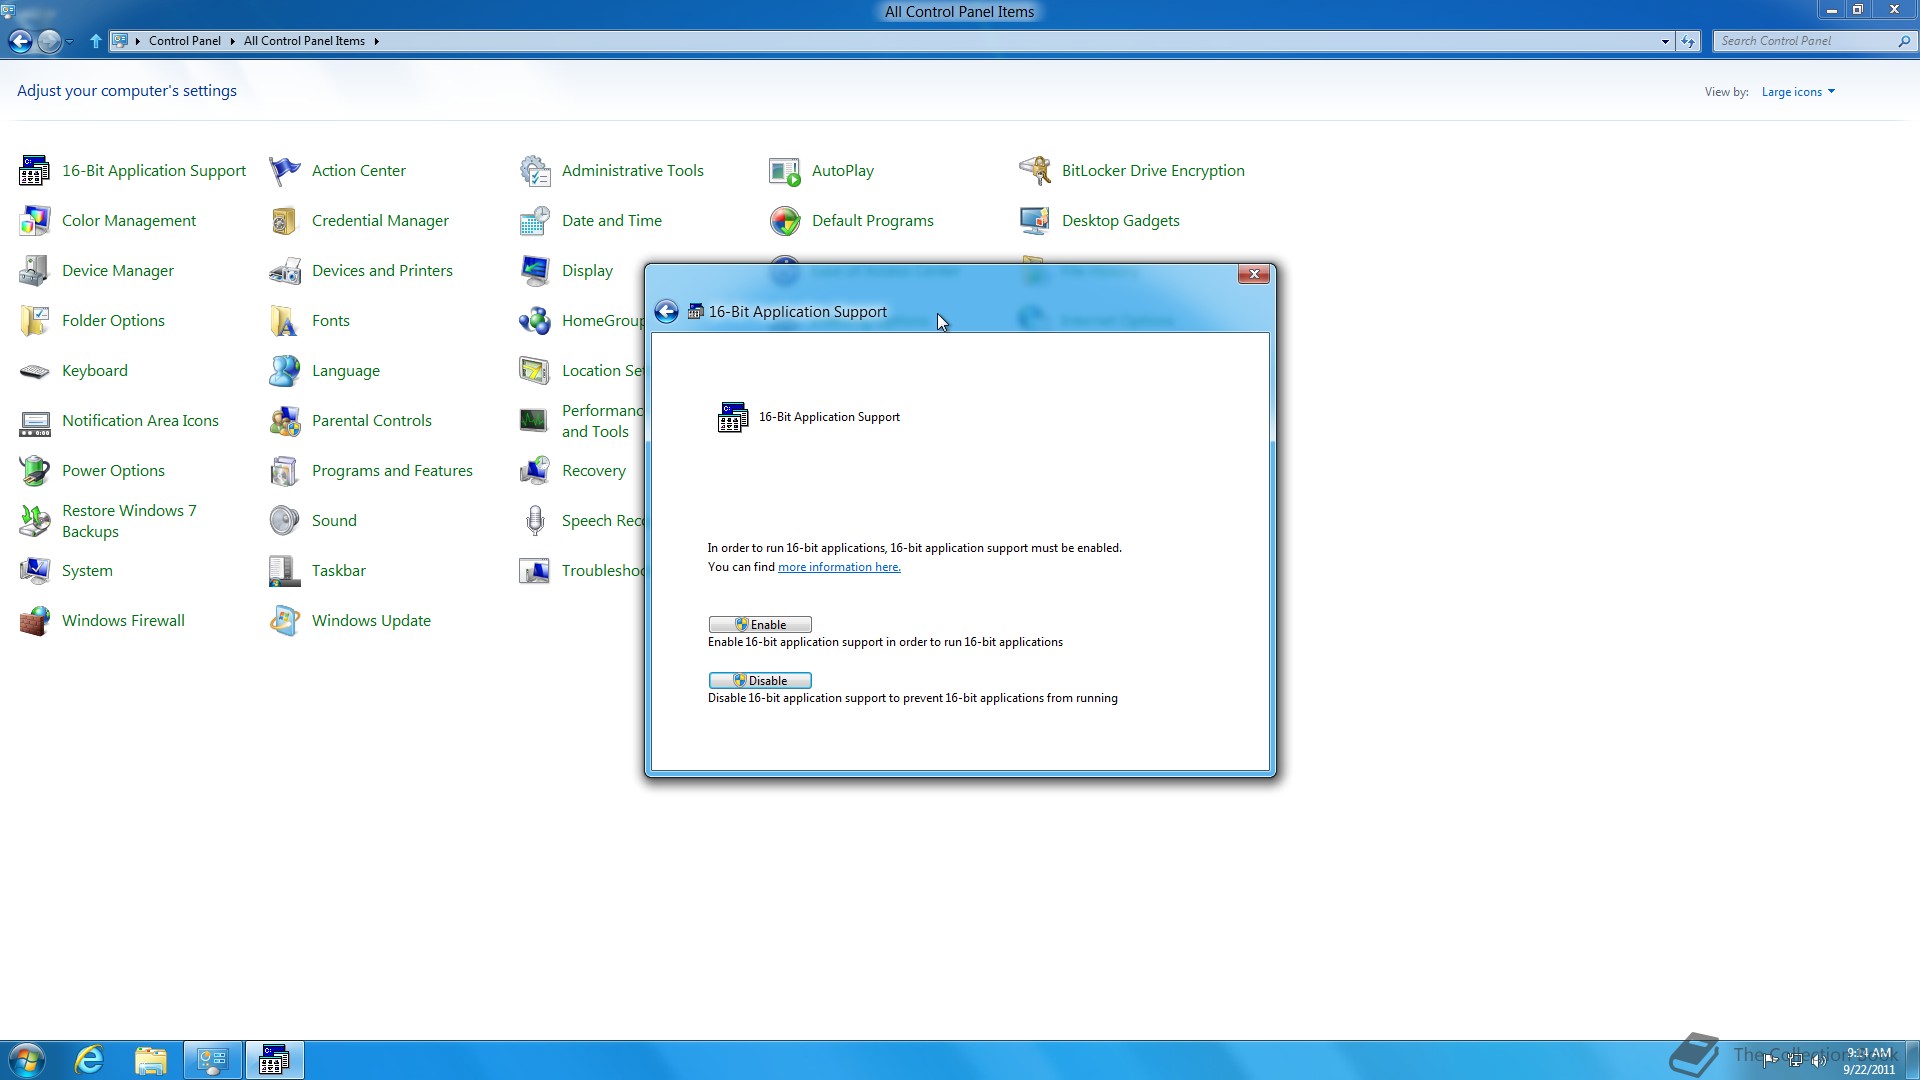Click the Parental Controls icon

click(x=284, y=421)
